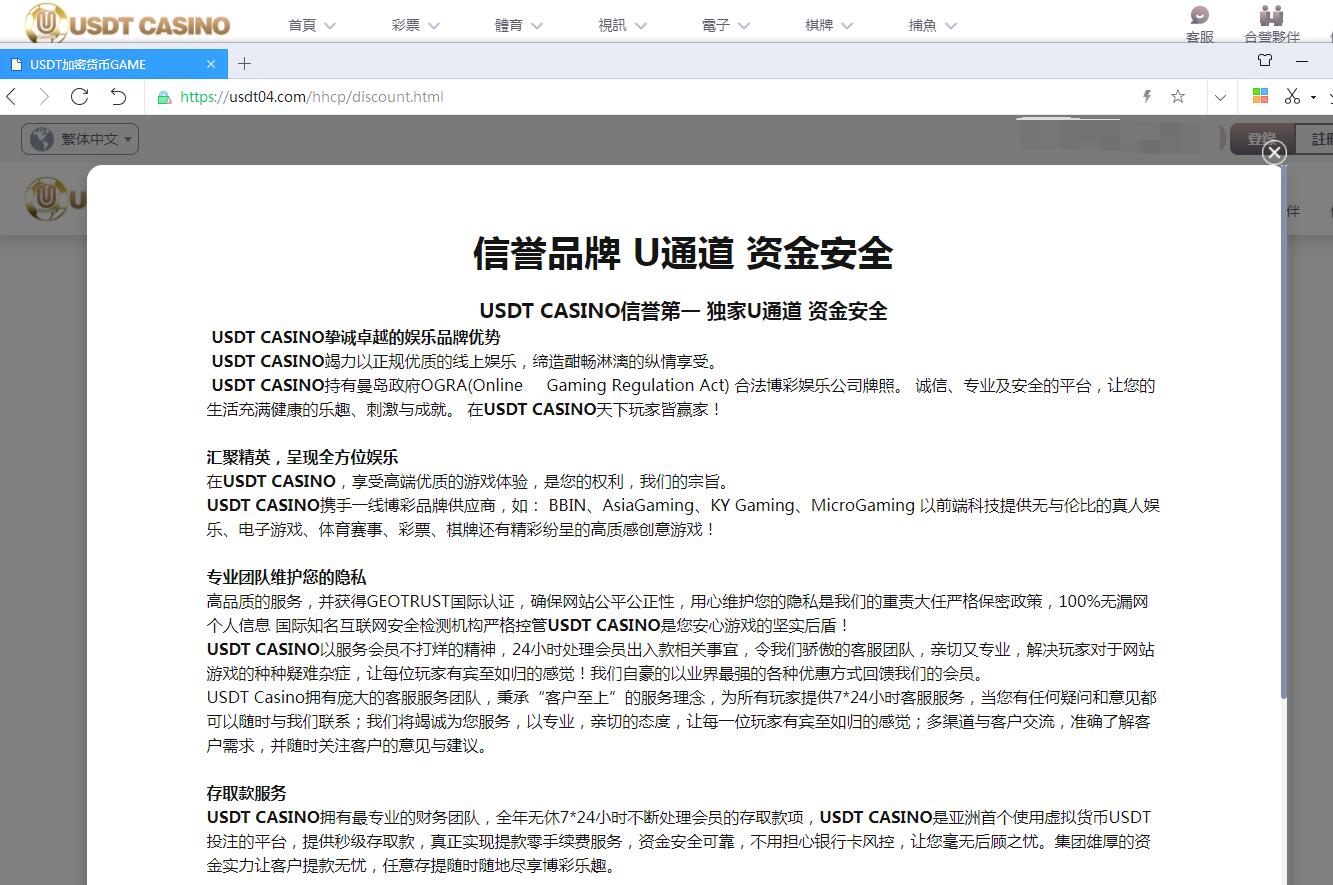This screenshot has width=1333, height=885.
Task: Expand the 體育 menu chevron
Action: click(x=537, y=26)
